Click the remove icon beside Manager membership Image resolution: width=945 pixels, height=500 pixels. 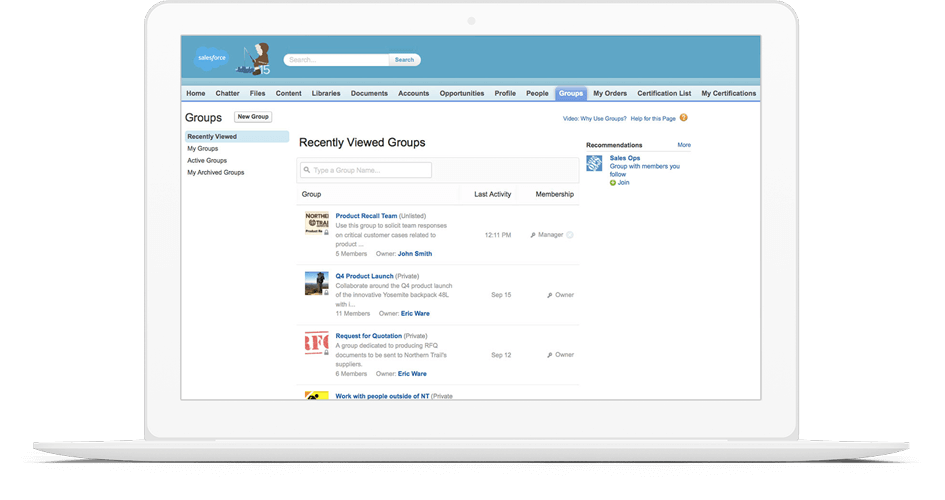tap(570, 235)
